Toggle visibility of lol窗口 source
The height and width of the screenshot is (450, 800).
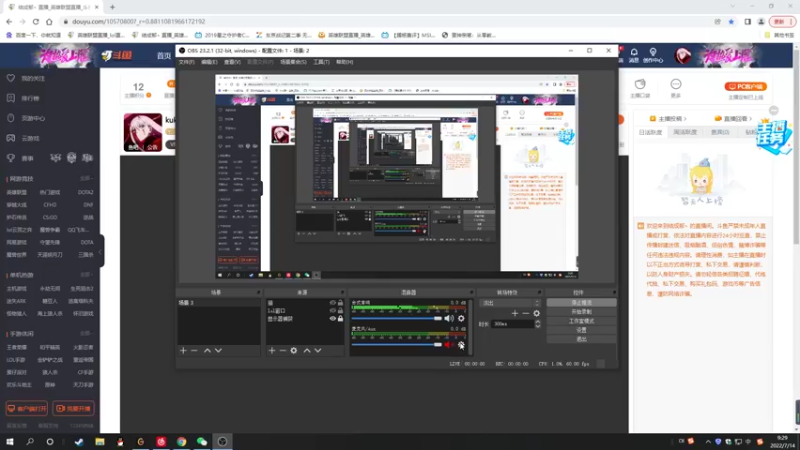333,311
